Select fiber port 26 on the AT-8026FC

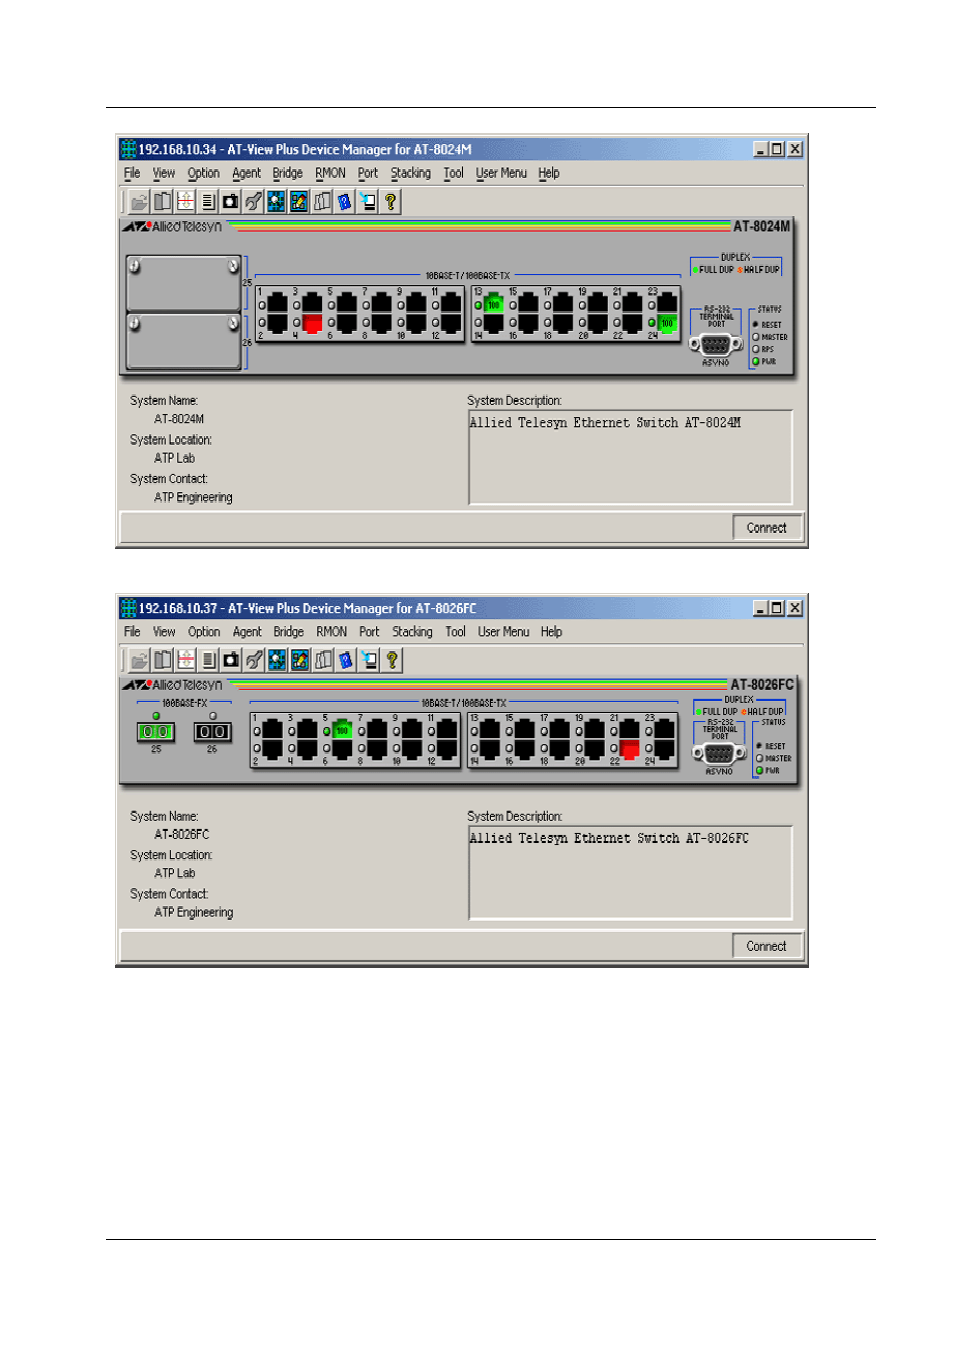coord(212,732)
